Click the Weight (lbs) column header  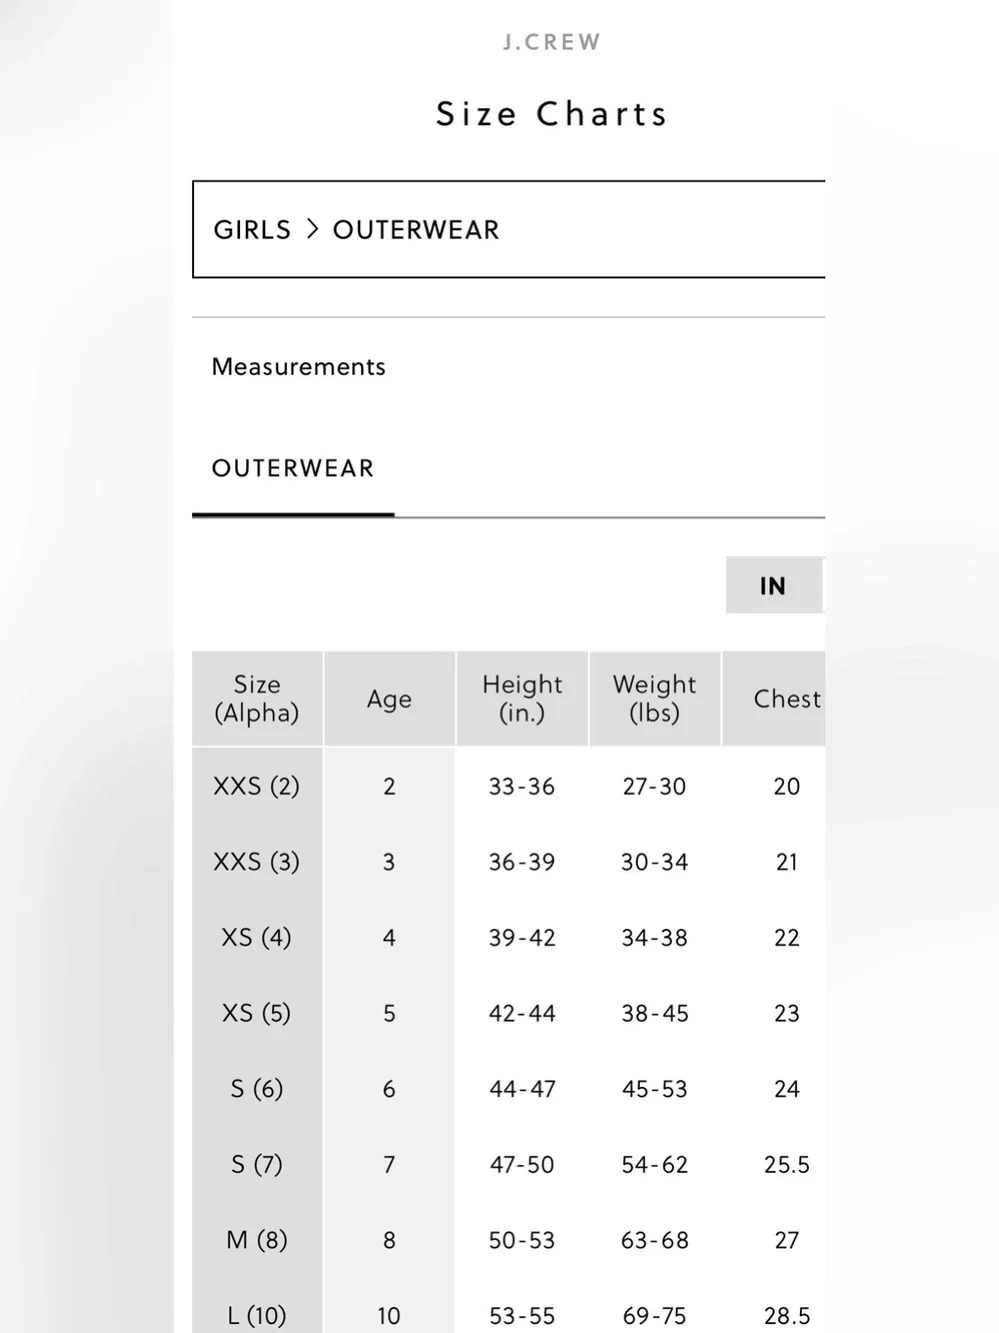point(655,698)
